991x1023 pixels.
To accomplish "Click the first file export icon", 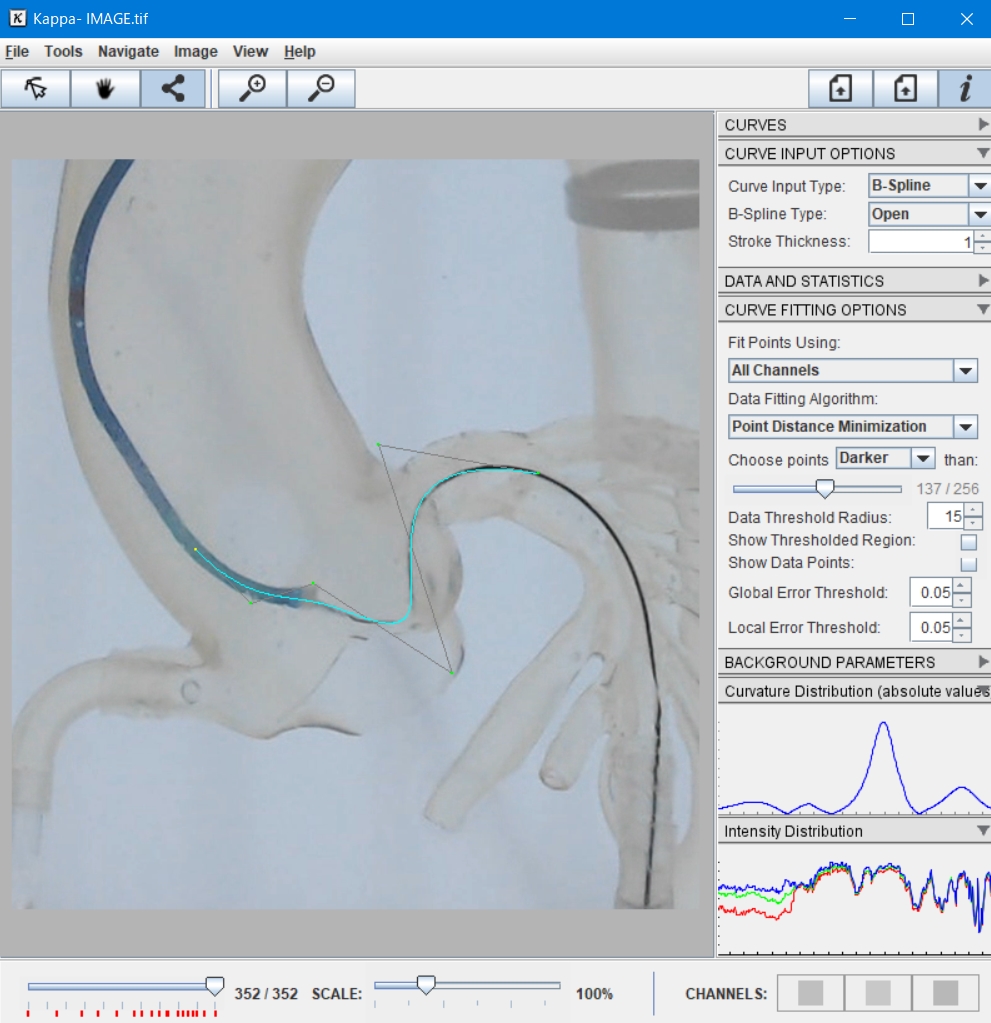I will tap(841, 89).
